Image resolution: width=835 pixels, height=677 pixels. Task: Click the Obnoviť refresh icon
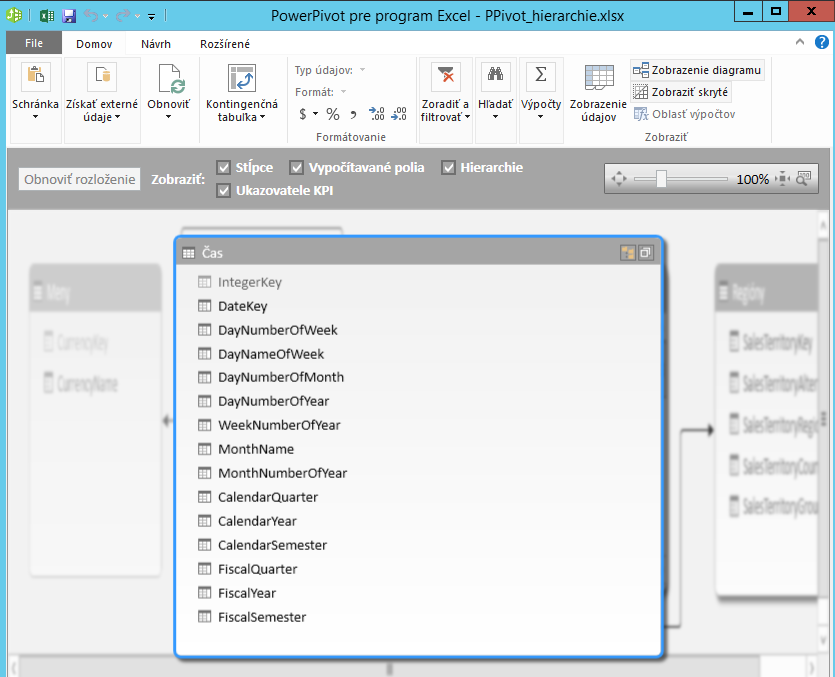(x=170, y=78)
